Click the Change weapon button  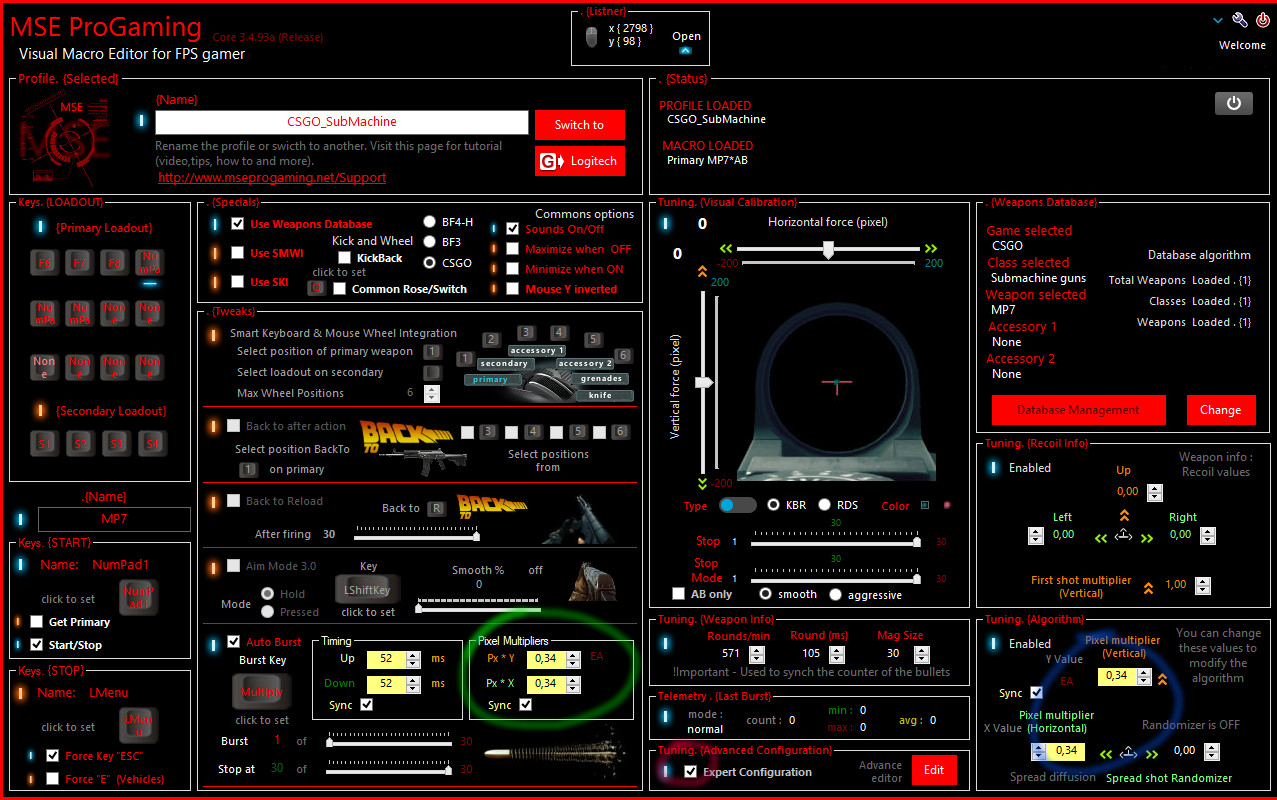(x=1220, y=410)
